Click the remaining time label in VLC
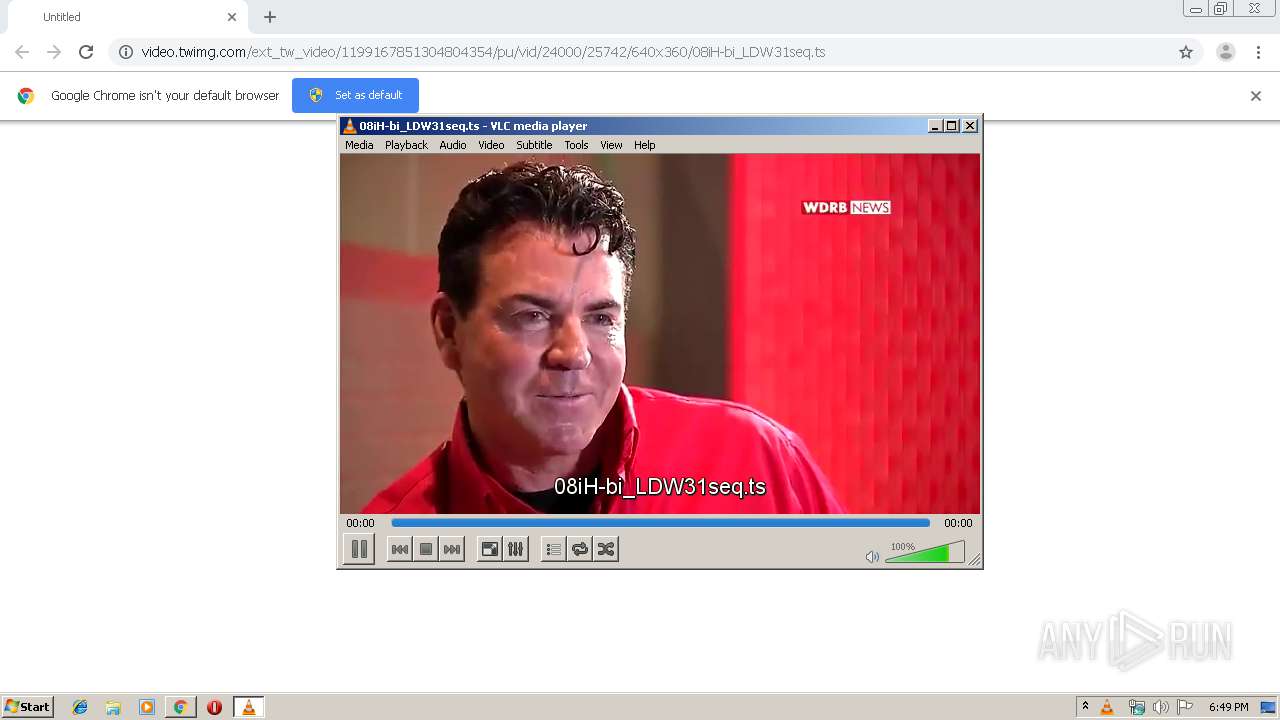The image size is (1280, 720). (958, 523)
